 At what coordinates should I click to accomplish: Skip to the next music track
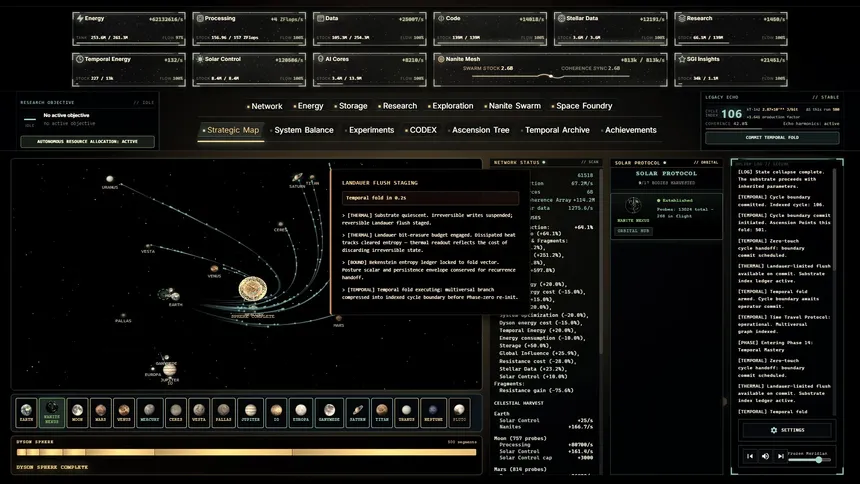[x=780, y=456]
